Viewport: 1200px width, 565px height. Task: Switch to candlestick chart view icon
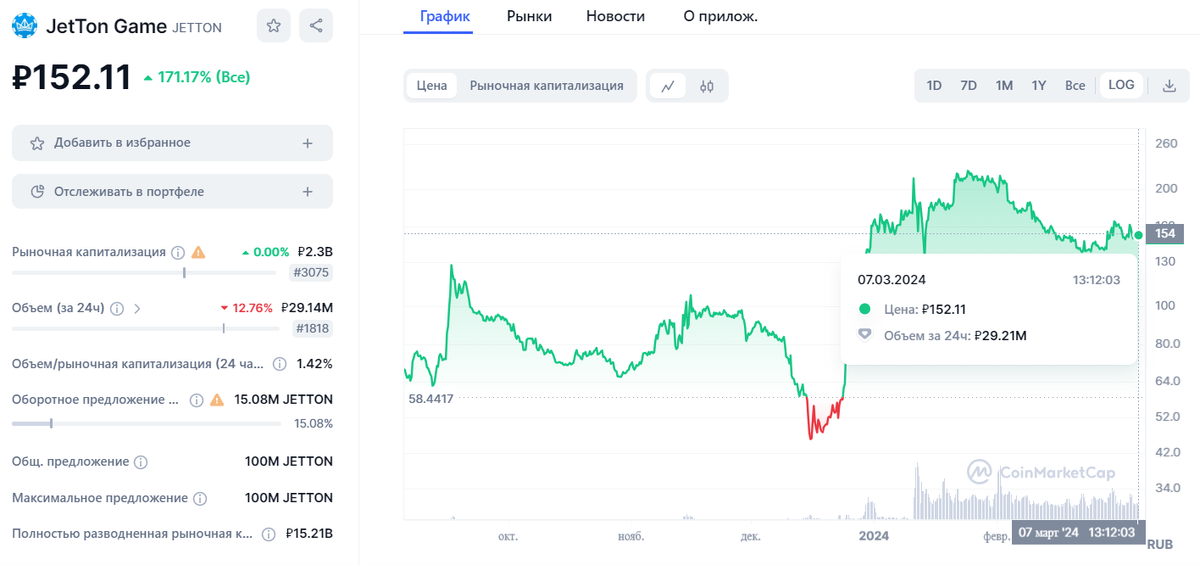coord(707,86)
